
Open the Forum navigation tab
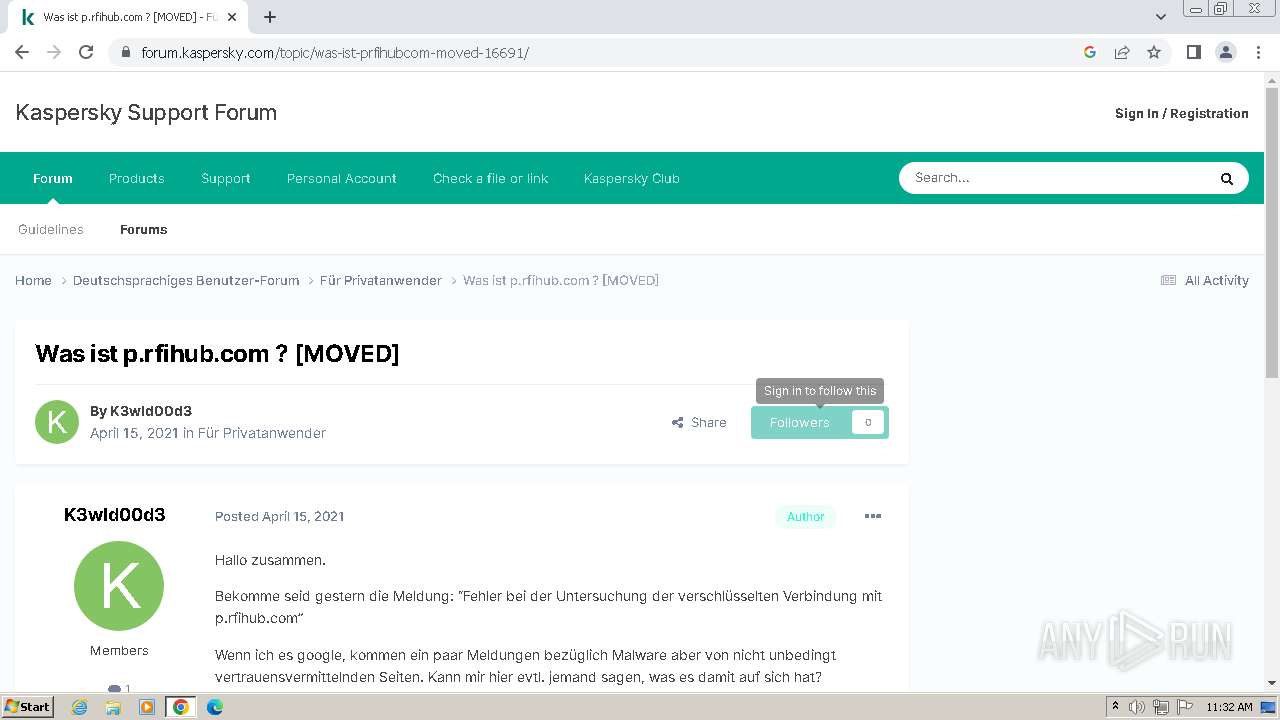(x=53, y=178)
